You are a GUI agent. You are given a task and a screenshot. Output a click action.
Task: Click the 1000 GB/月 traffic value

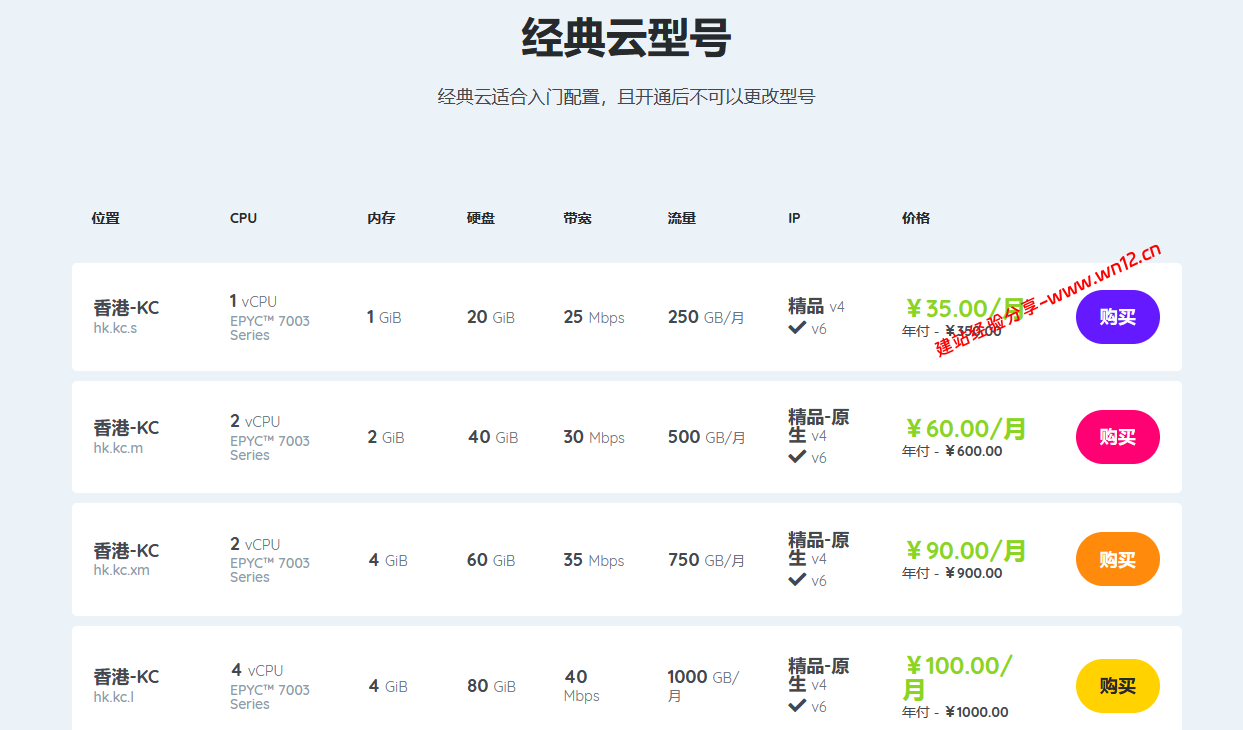tap(704, 686)
